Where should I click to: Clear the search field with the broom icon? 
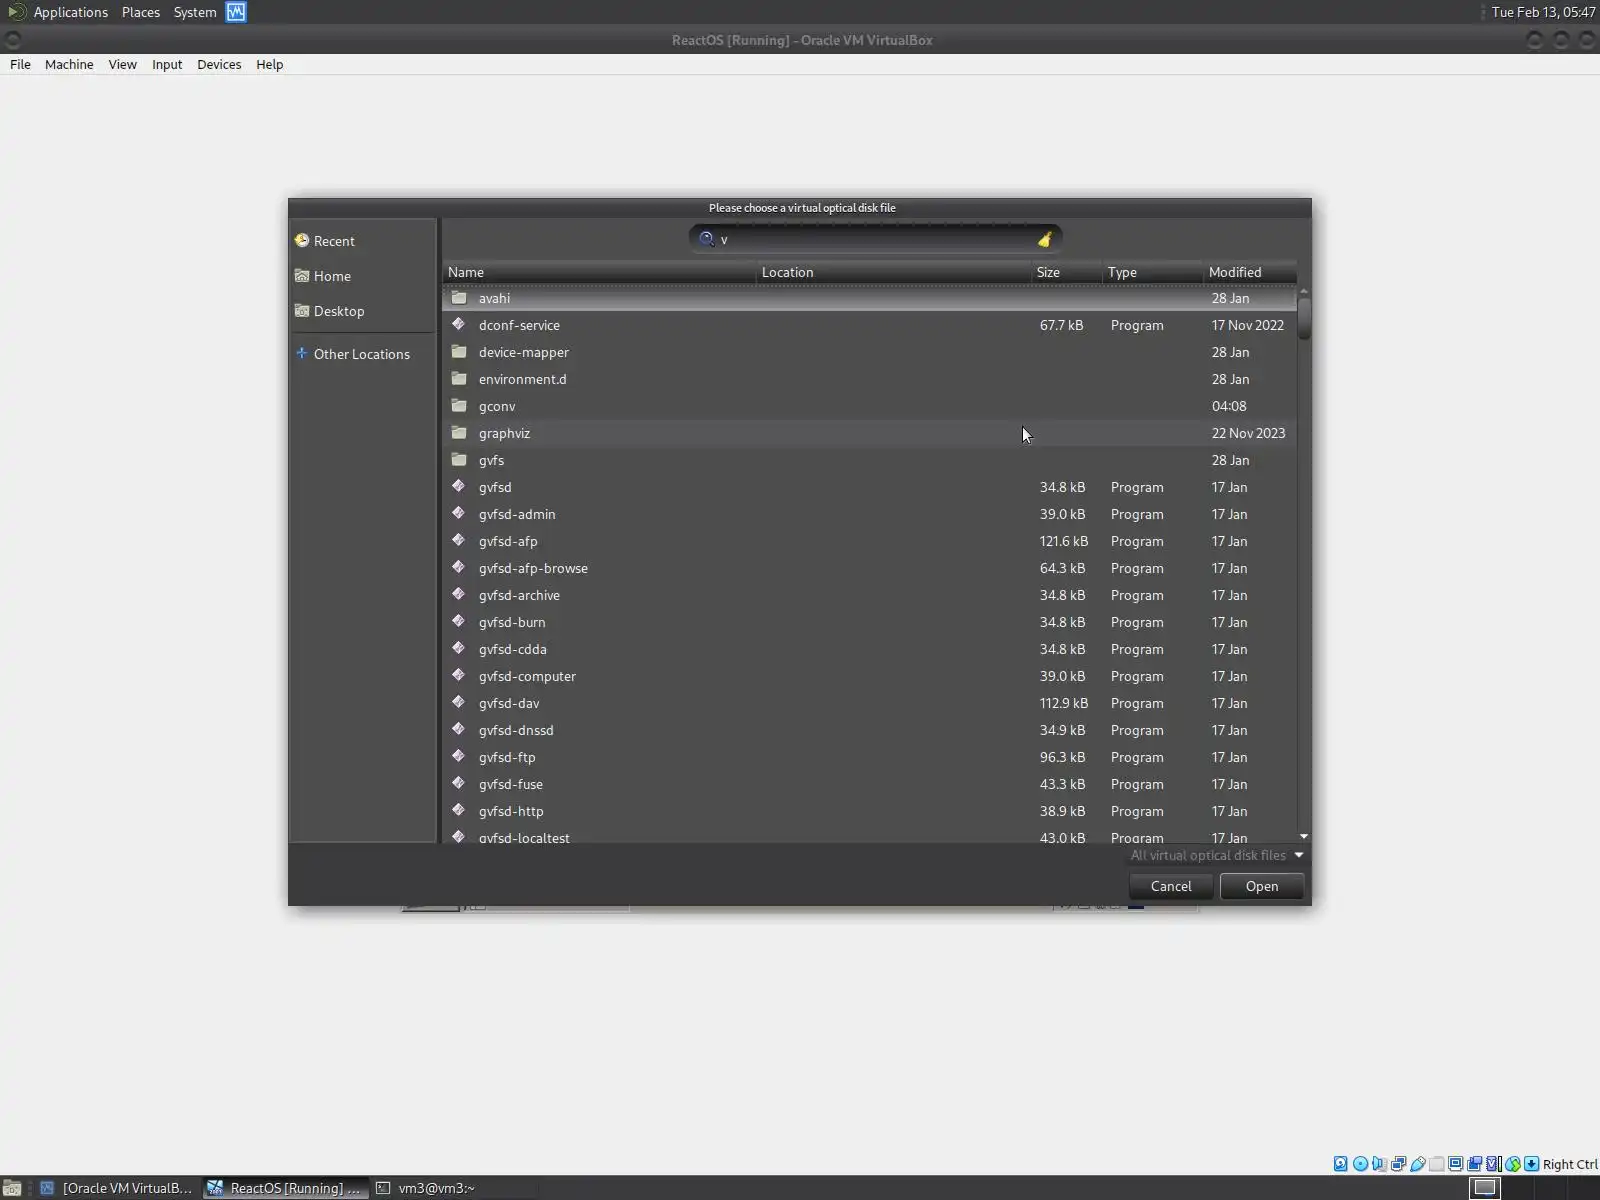point(1044,239)
